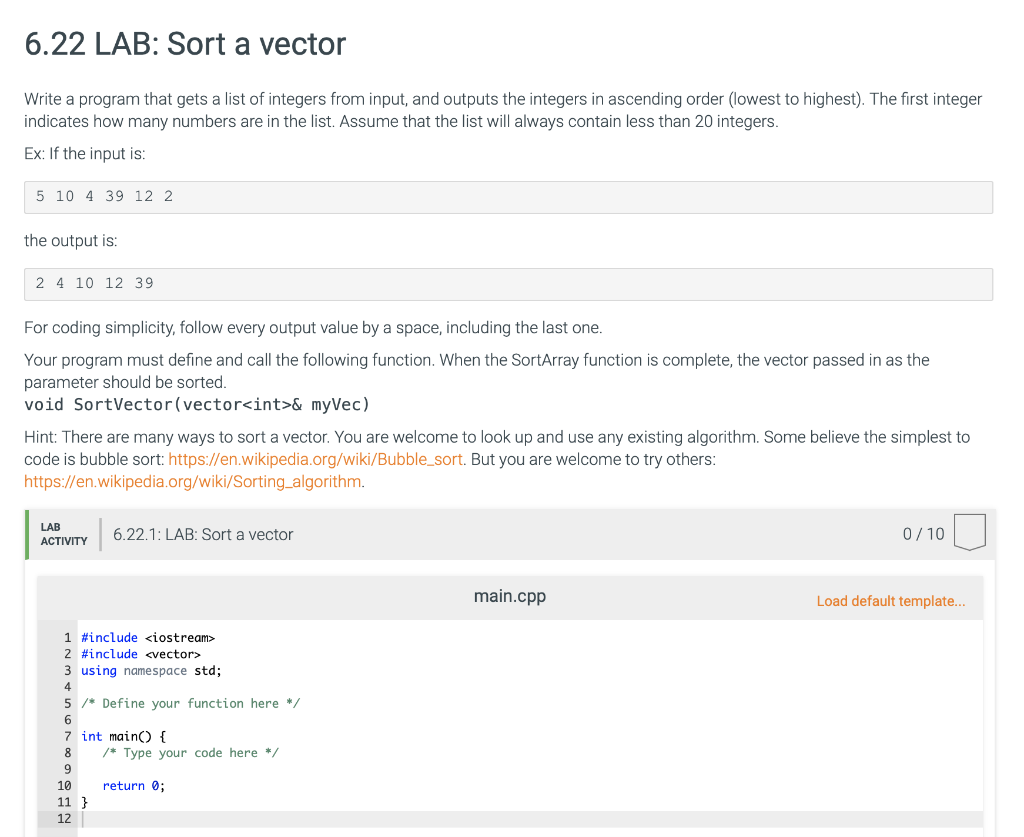The height and width of the screenshot is (837, 1024).
Task: Click the 'Type your code here' comment line
Action: pyautogui.click(x=190, y=753)
